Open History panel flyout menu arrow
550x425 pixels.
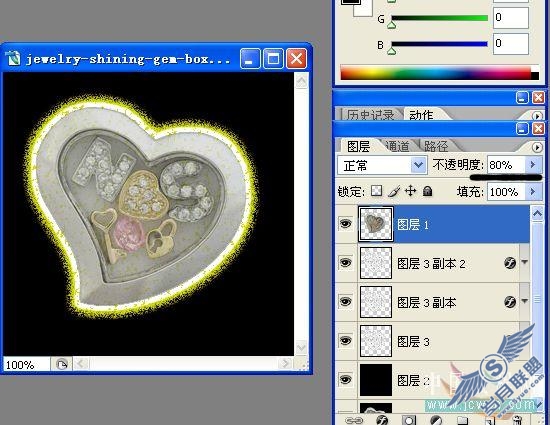(x=537, y=116)
